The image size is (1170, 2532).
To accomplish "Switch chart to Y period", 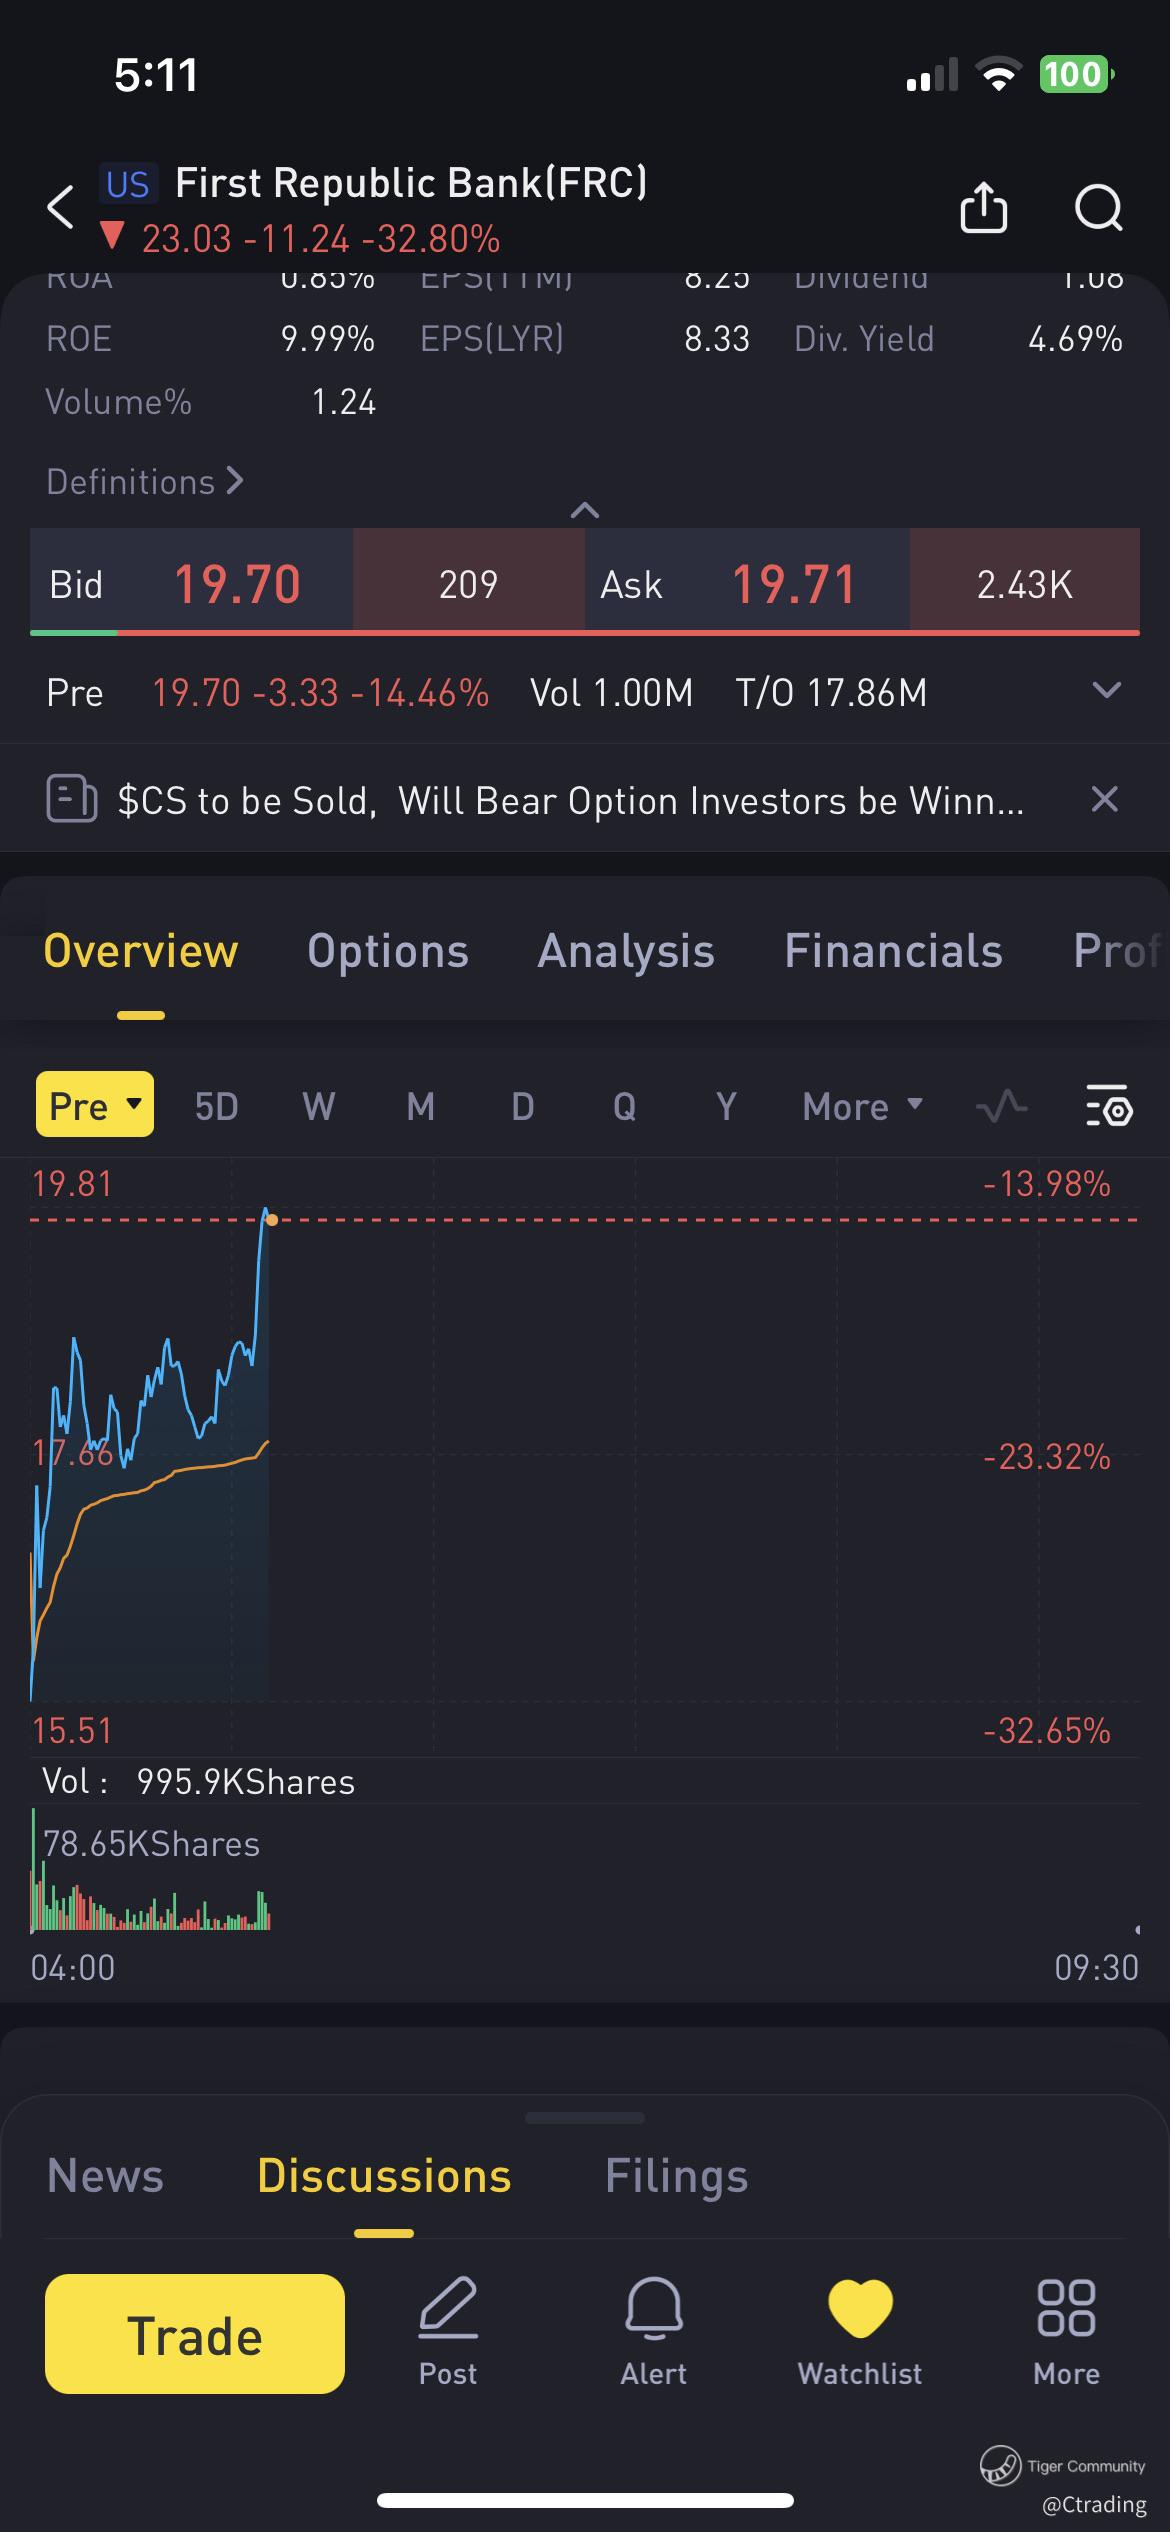I will [726, 1106].
